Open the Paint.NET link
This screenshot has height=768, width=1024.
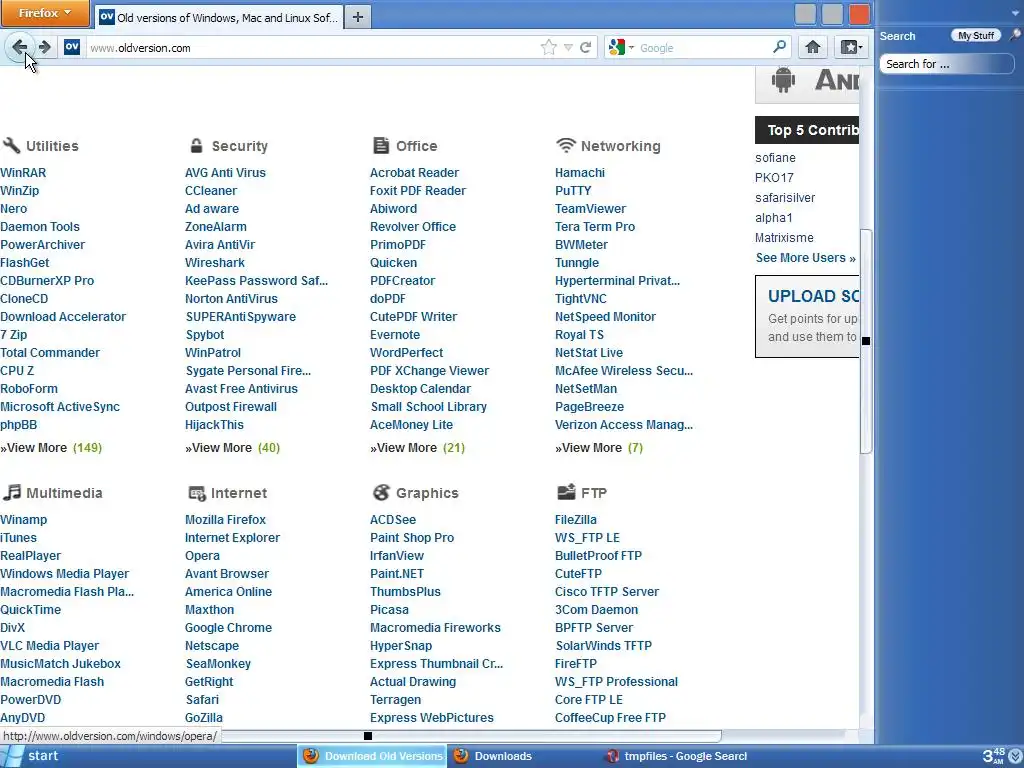396,574
